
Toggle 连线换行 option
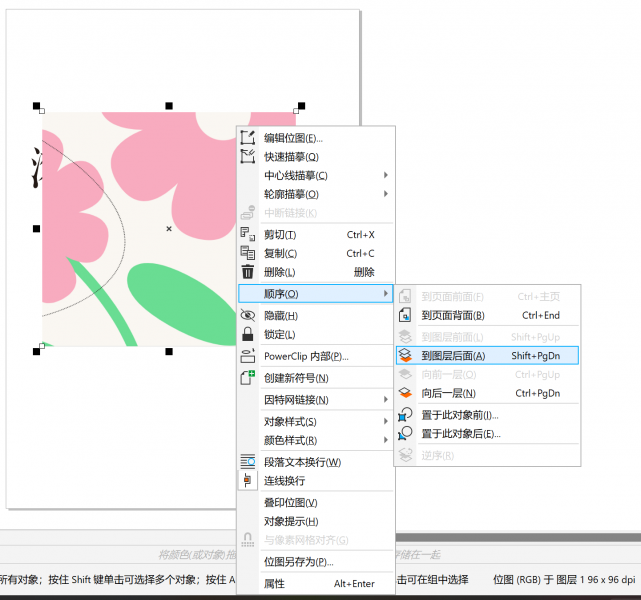[x=316, y=481]
